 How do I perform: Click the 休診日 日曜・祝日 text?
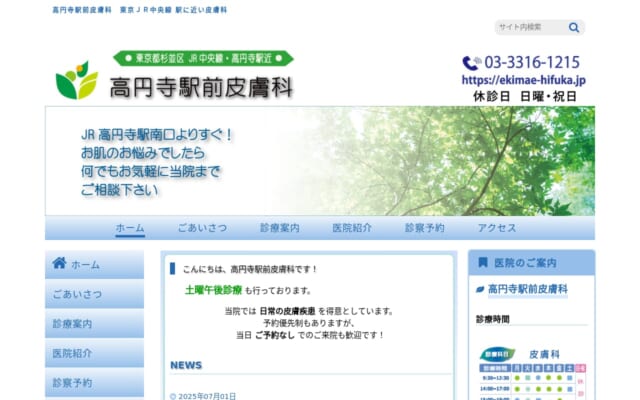(x=524, y=96)
